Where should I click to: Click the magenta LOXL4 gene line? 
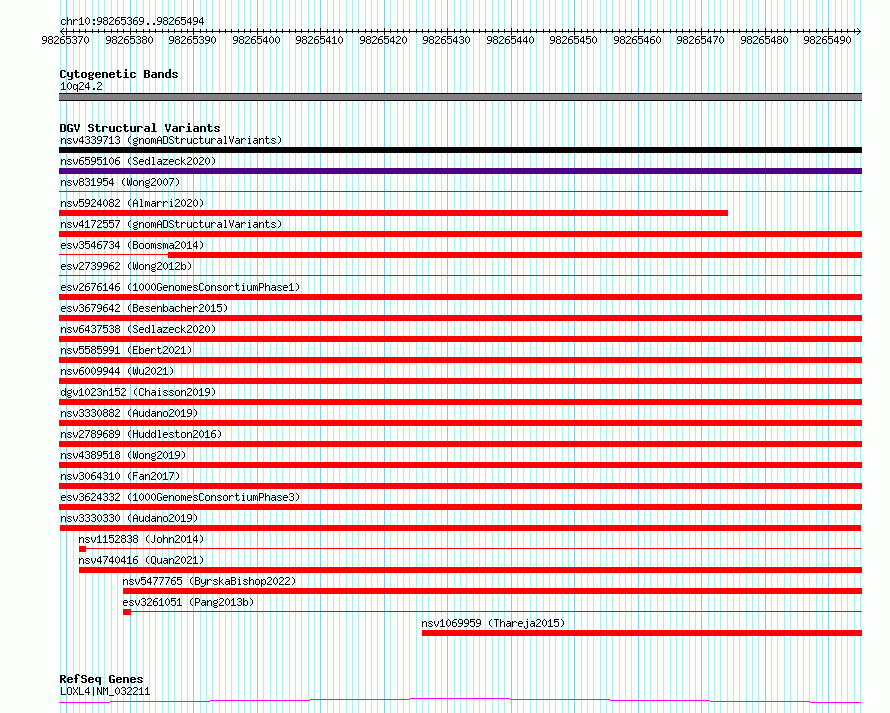tap(460, 701)
